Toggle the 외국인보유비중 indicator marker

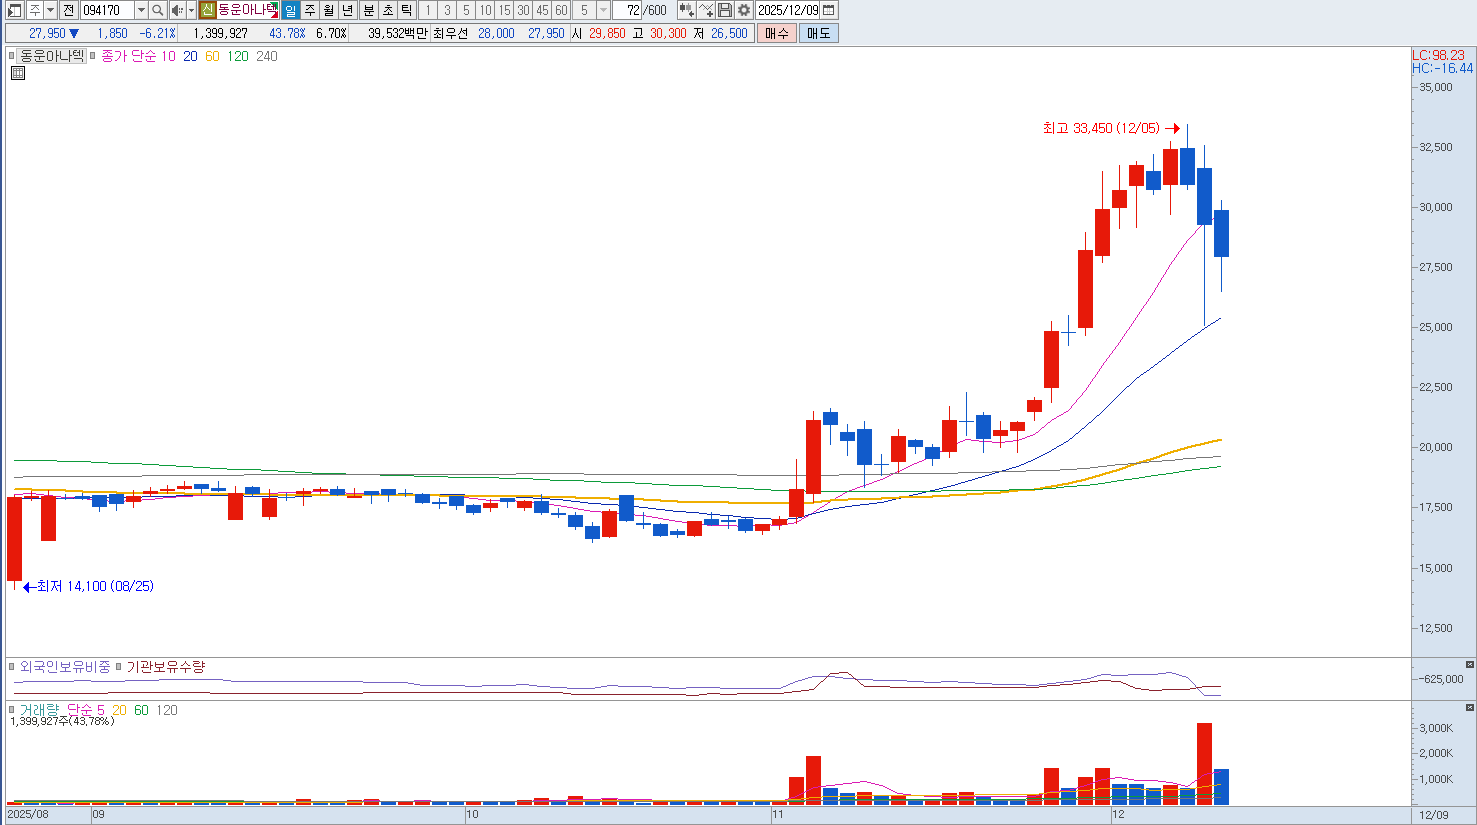coord(12,667)
